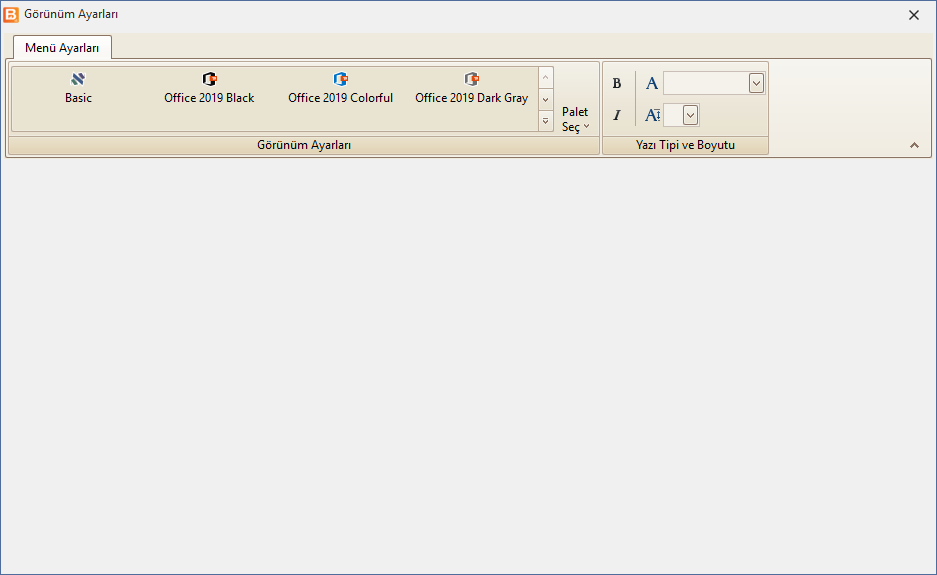This screenshot has height=575, width=937.
Task: Click inside the font size field
Action: click(673, 115)
